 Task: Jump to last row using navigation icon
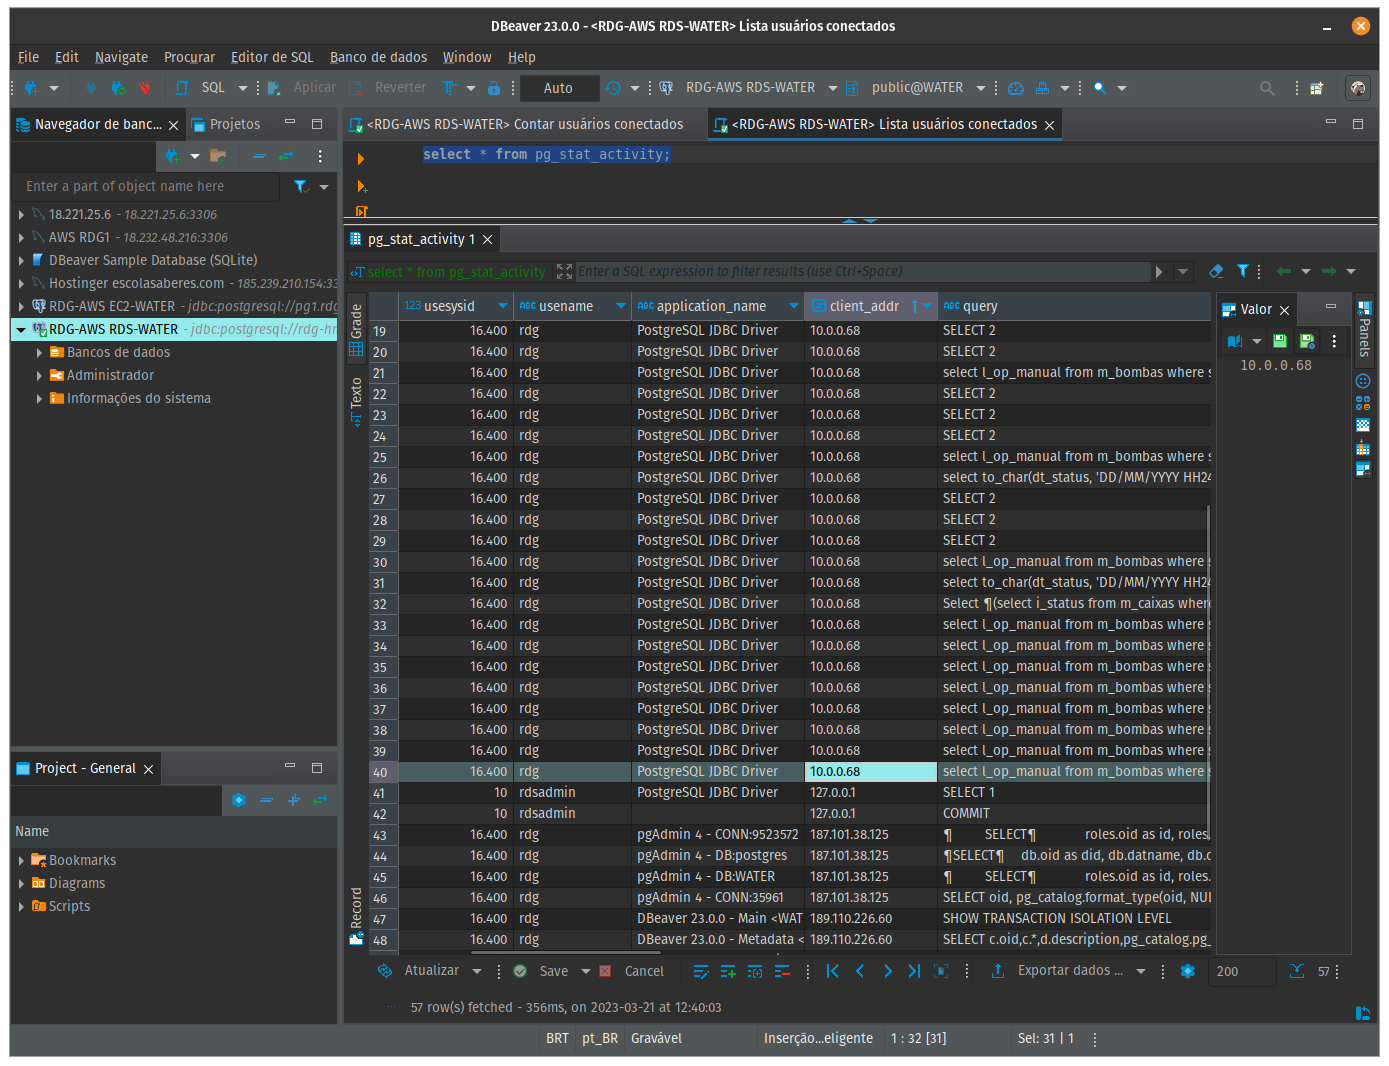click(x=913, y=971)
